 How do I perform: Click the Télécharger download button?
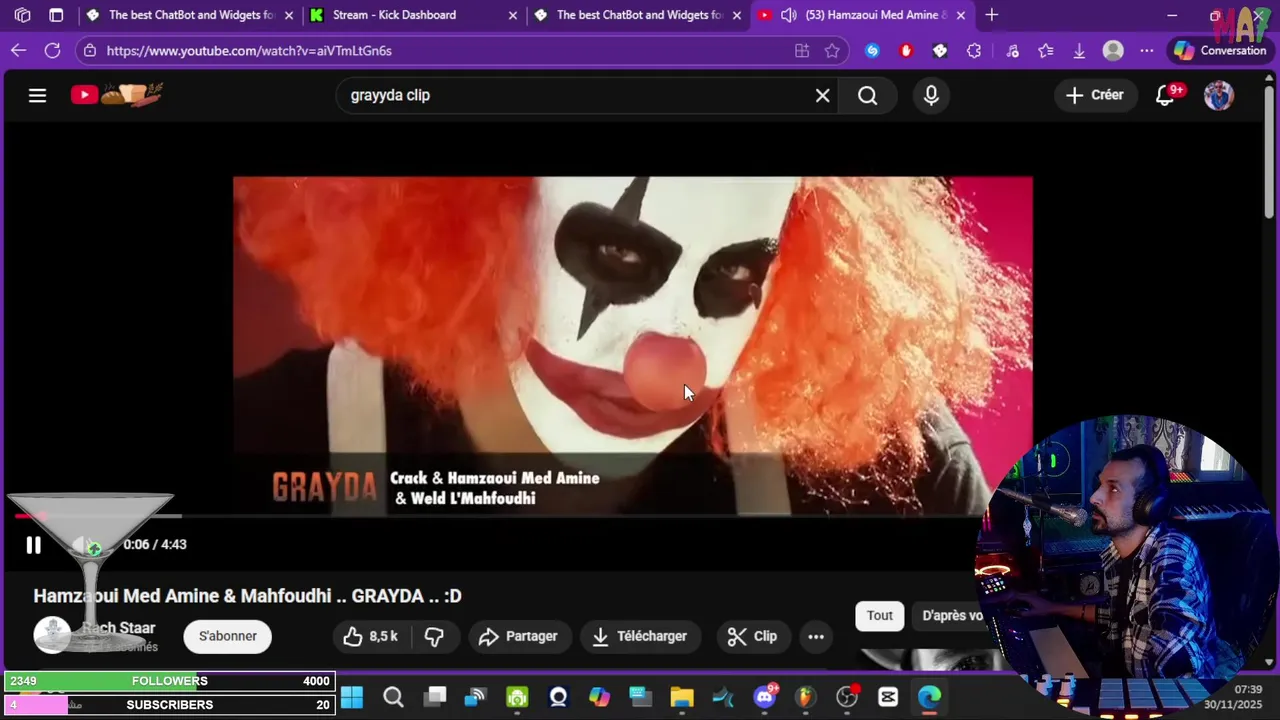click(x=640, y=636)
